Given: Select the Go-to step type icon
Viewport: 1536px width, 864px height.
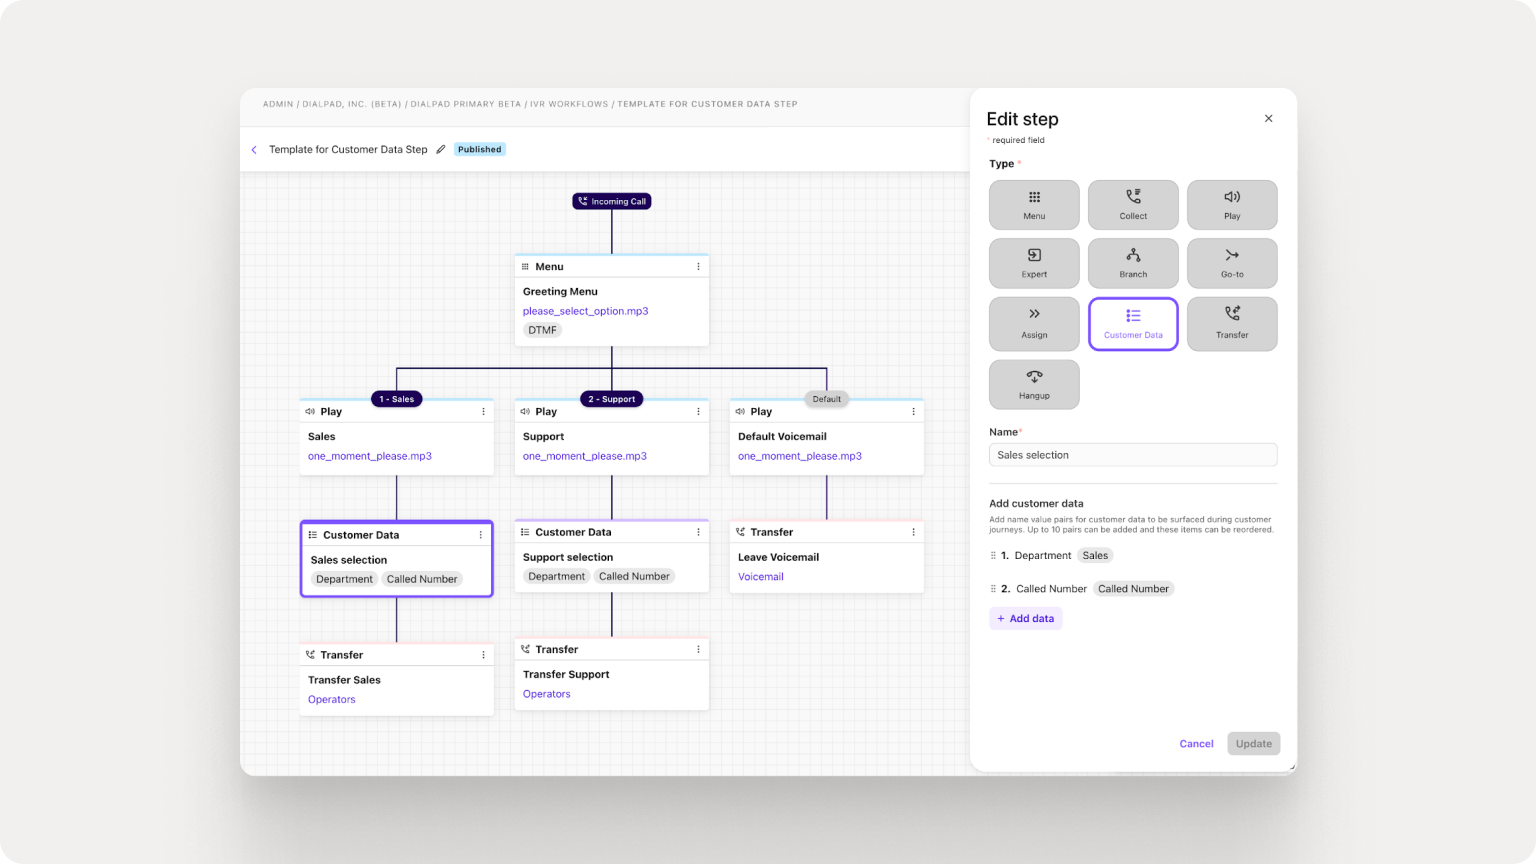Looking at the screenshot, I should pyautogui.click(x=1232, y=263).
